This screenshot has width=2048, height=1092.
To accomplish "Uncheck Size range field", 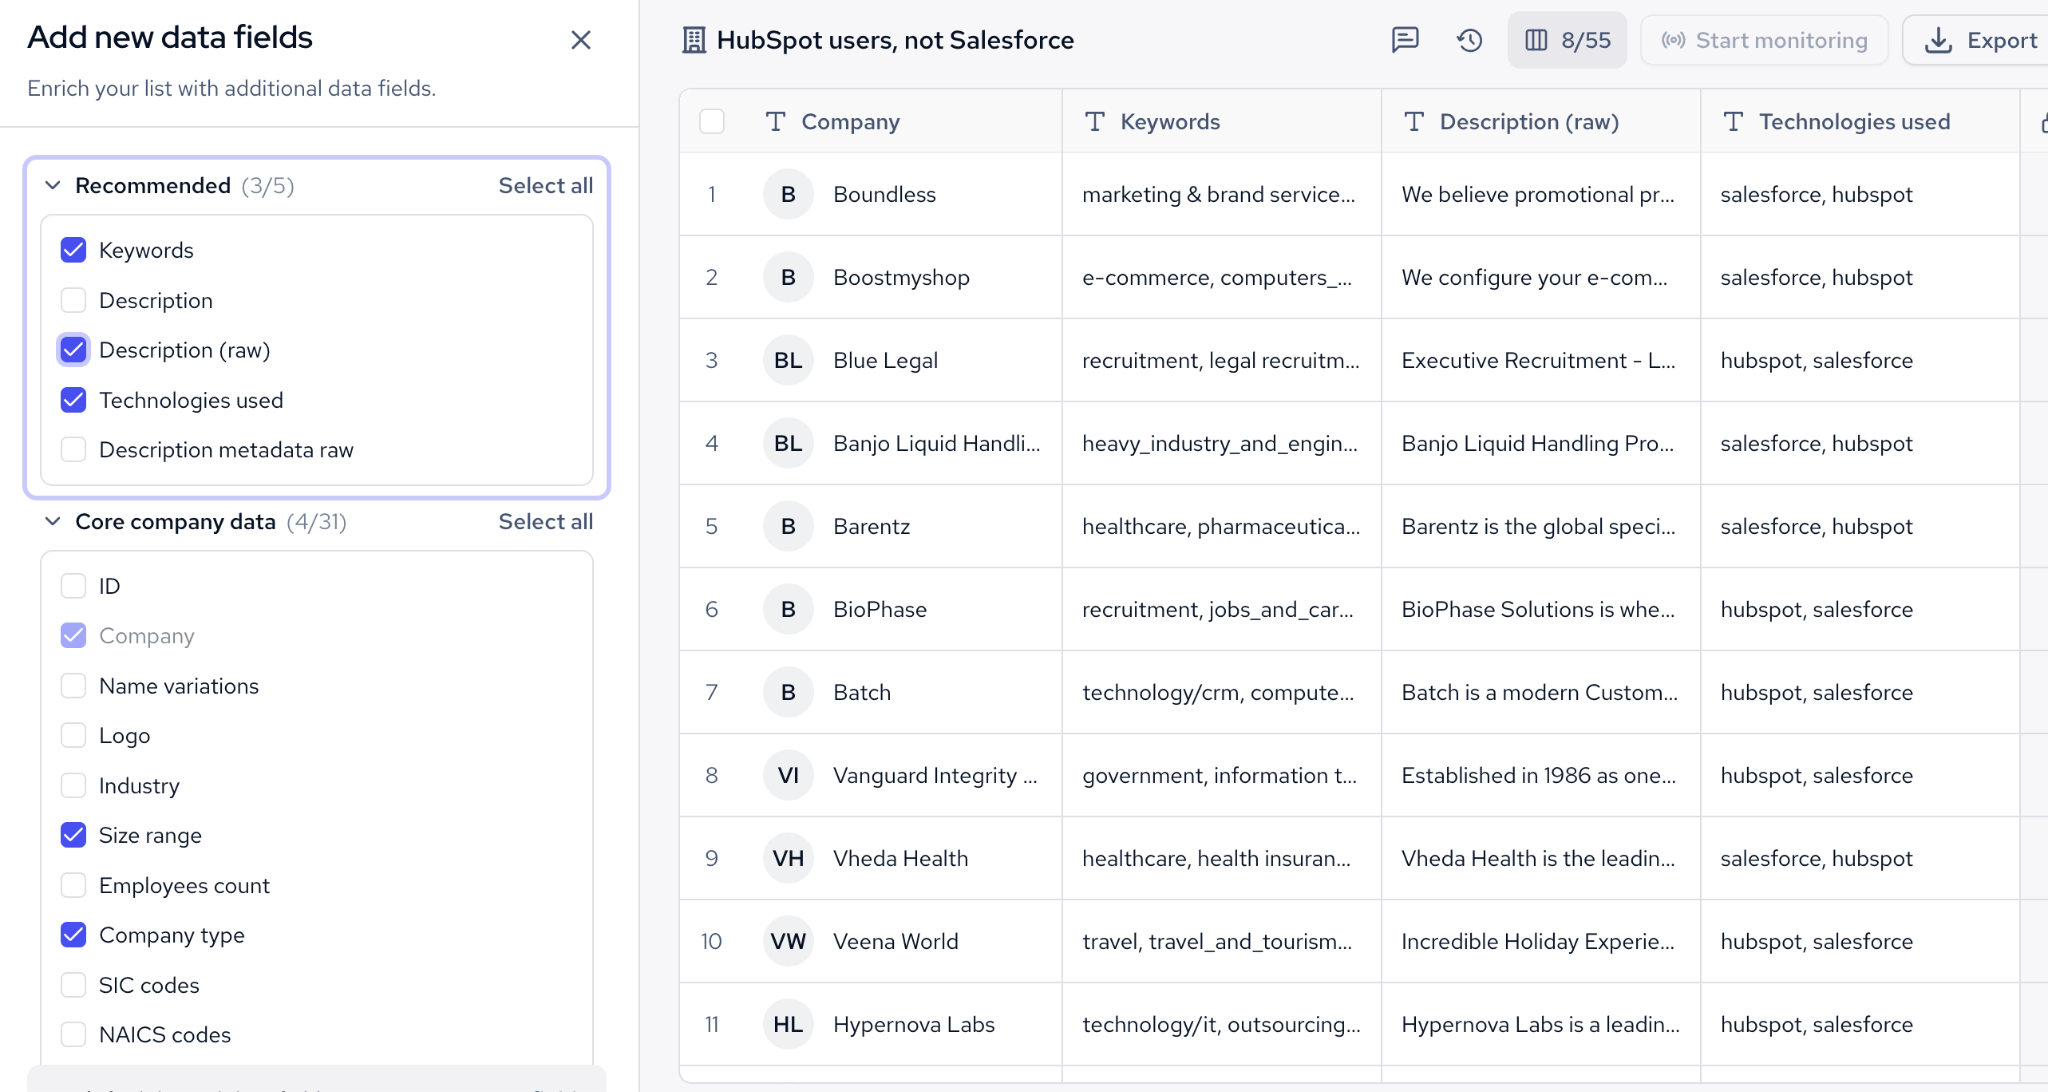I will pyautogui.click(x=73, y=835).
